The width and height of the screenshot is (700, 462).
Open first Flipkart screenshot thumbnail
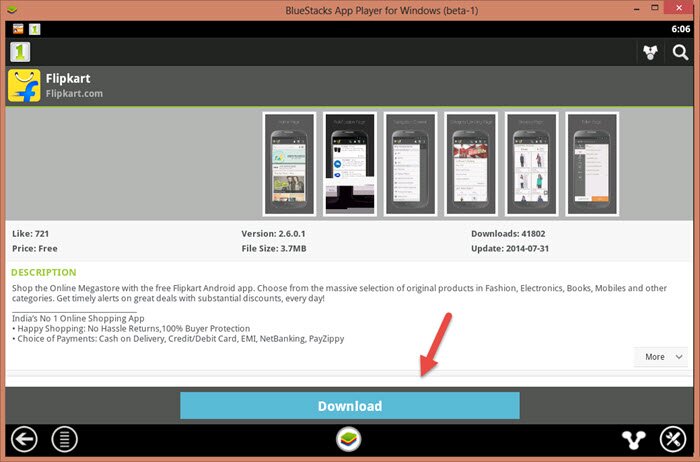289,164
